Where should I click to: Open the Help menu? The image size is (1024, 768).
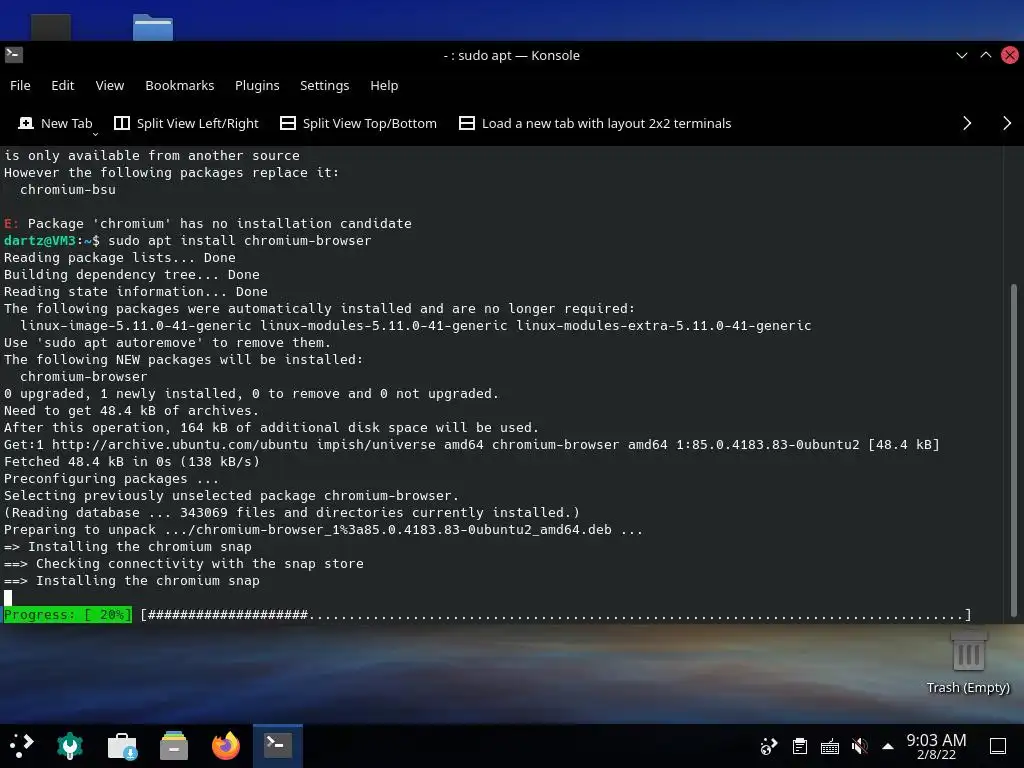coord(384,86)
